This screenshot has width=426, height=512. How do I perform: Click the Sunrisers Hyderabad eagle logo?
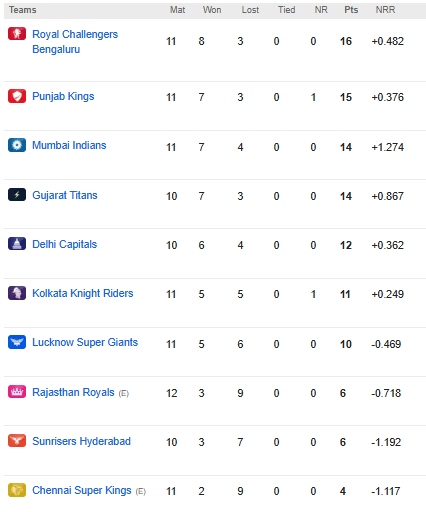click(17, 441)
